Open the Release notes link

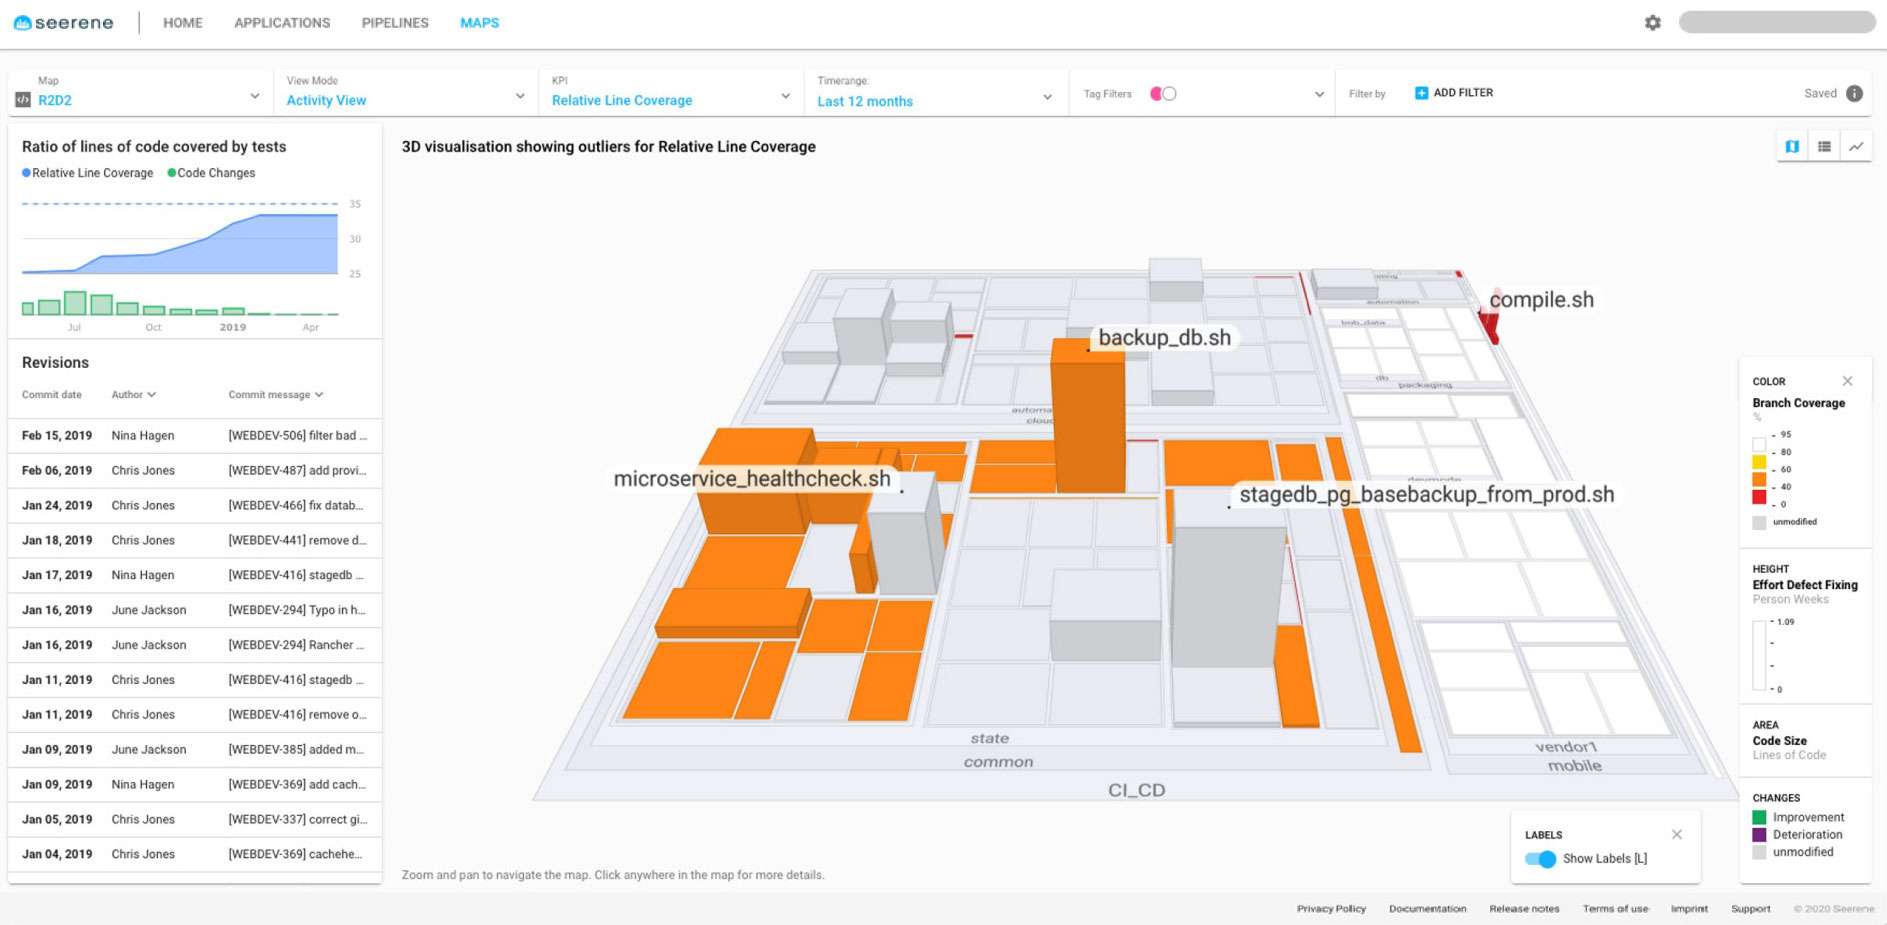[x=1524, y=909]
